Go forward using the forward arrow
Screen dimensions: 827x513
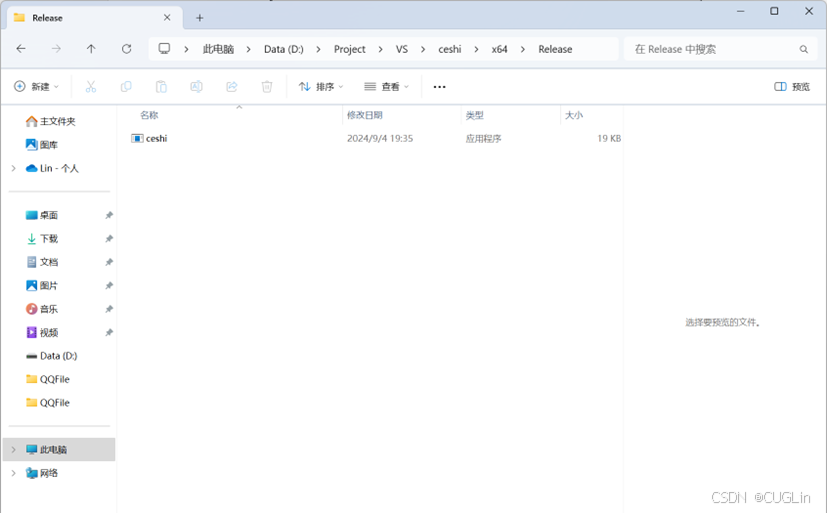pos(56,49)
